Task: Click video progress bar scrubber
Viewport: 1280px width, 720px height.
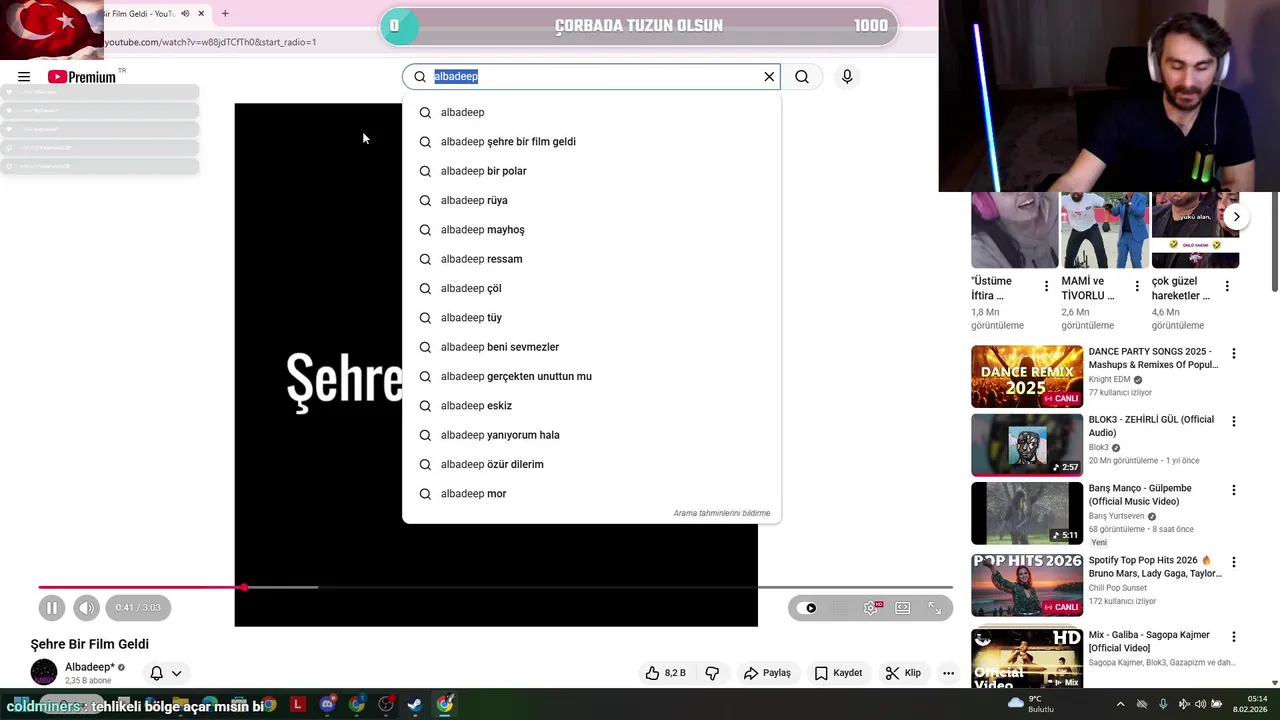Action: click(243, 587)
